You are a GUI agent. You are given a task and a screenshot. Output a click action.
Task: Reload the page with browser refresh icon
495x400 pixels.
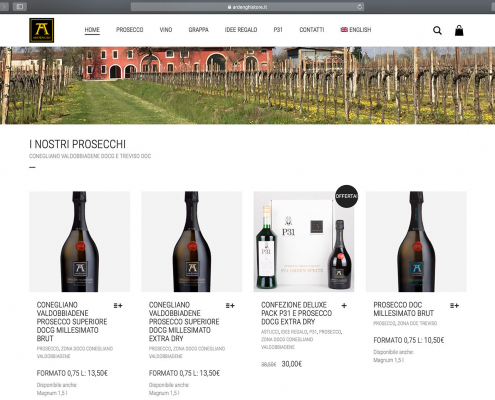[x=359, y=7]
